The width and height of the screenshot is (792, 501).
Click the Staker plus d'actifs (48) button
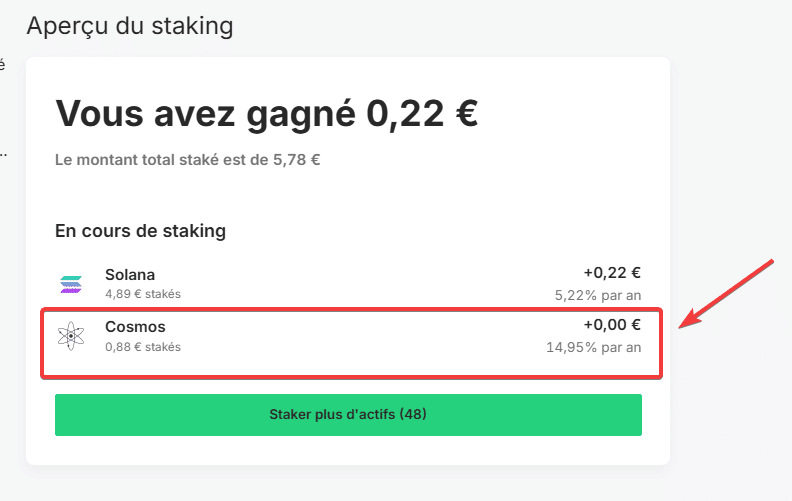click(x=349, y=415)
